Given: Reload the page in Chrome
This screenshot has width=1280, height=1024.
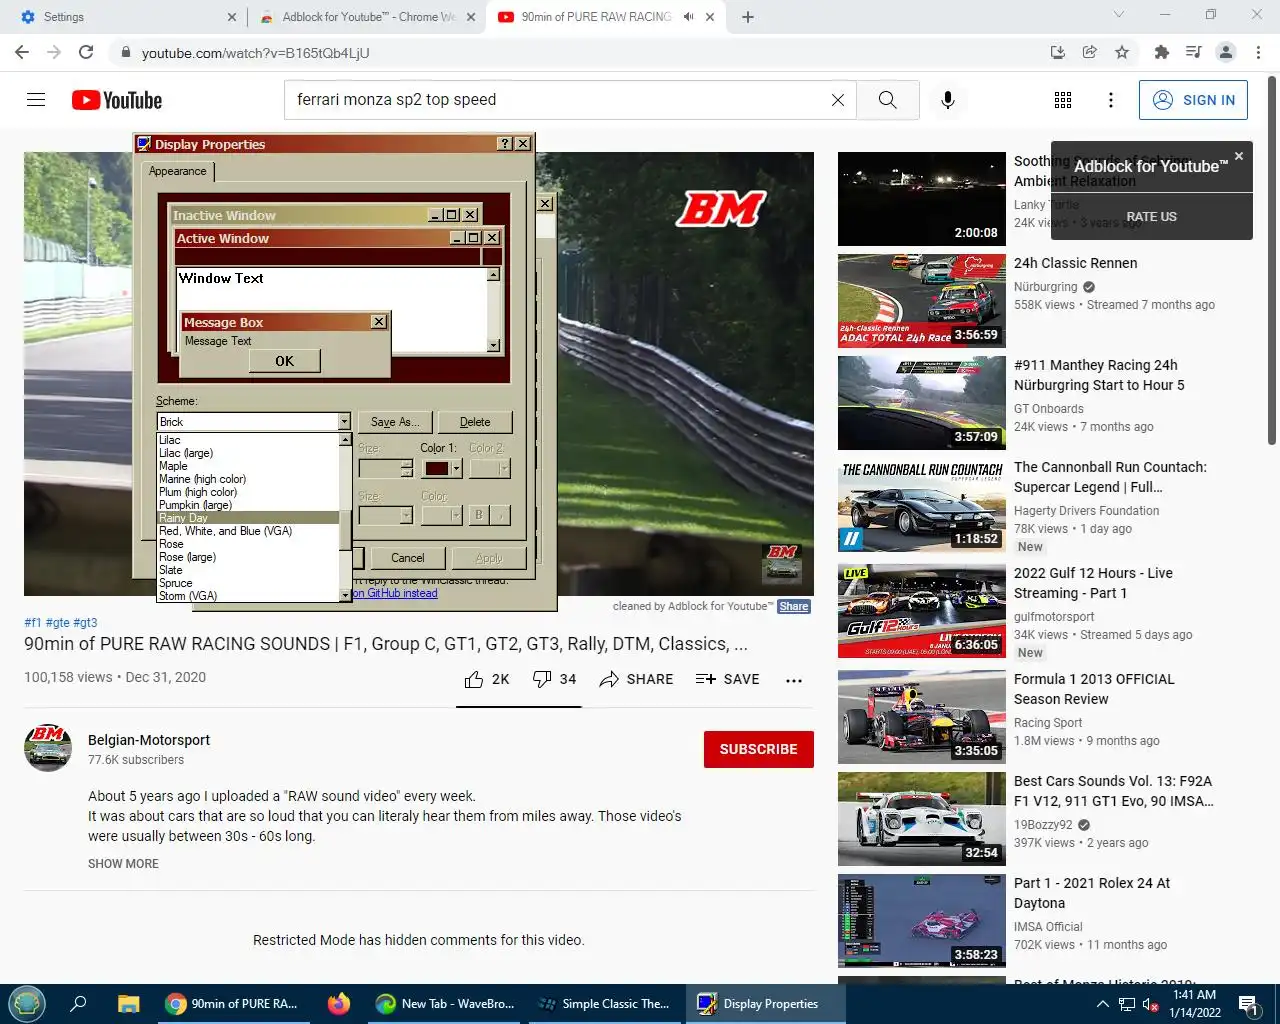Looking at the screenshot, I should (x=86, y=52).
